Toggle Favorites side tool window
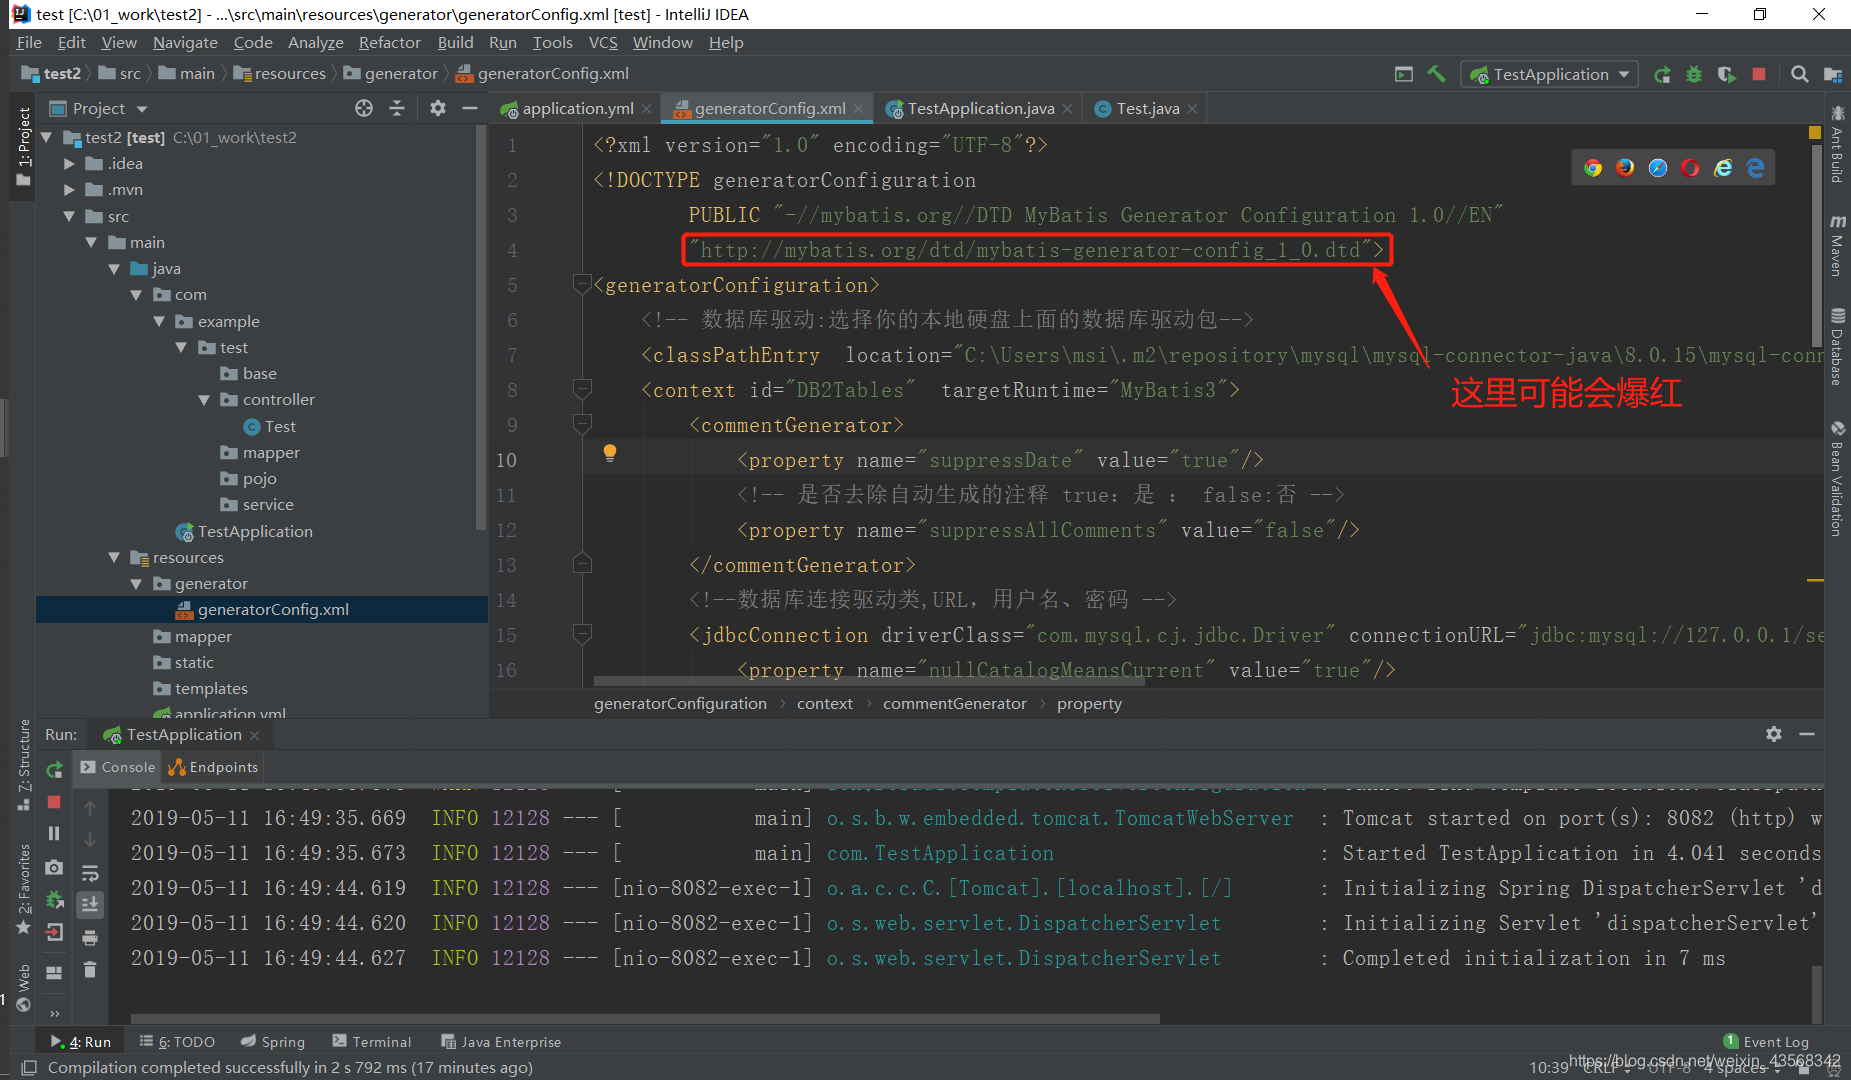The image size is (1851, 1080). (23, 888)
